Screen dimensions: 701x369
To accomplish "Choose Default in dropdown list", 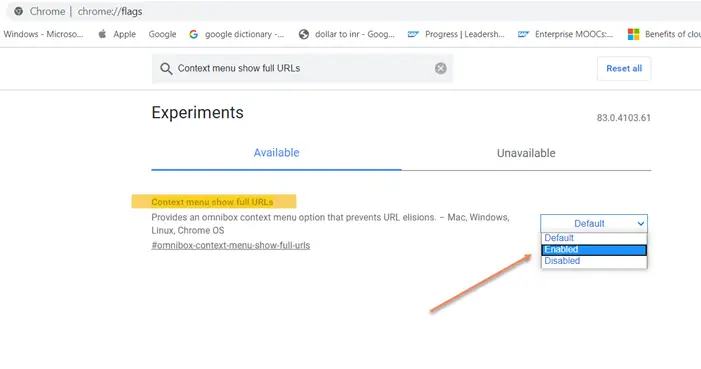I will coord(594,238).
